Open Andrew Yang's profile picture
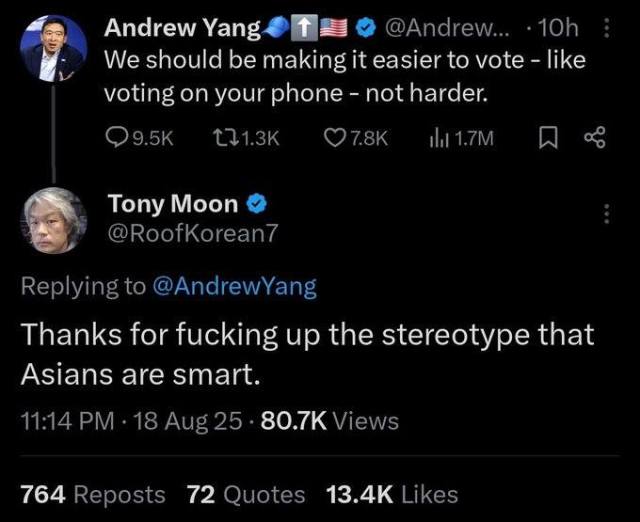Viewport: 640px width, 522px height. (x=53, y=48)
